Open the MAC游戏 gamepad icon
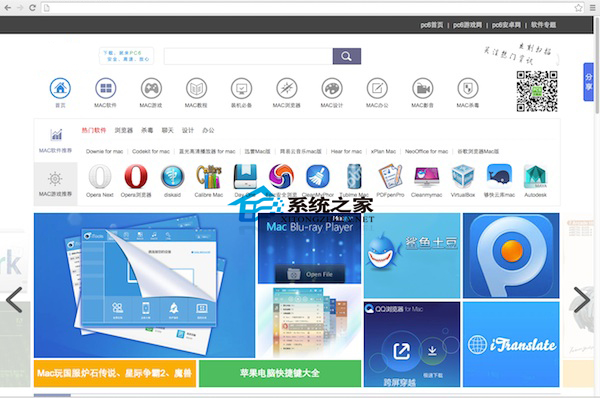Screen dimensions: 600x398 [151, 88]
